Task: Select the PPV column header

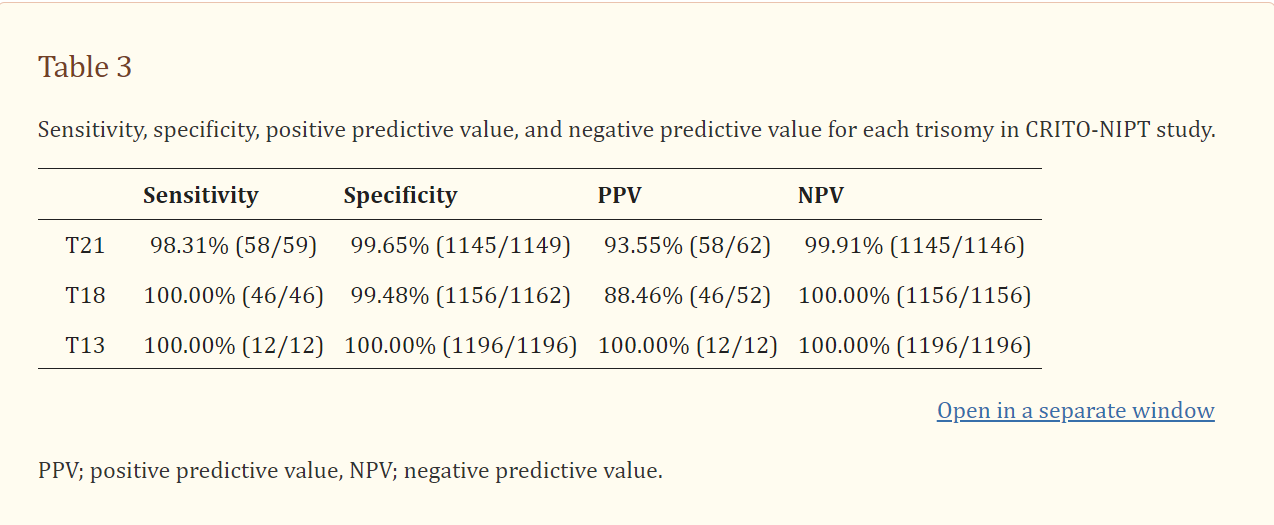Action: point(619,196)
